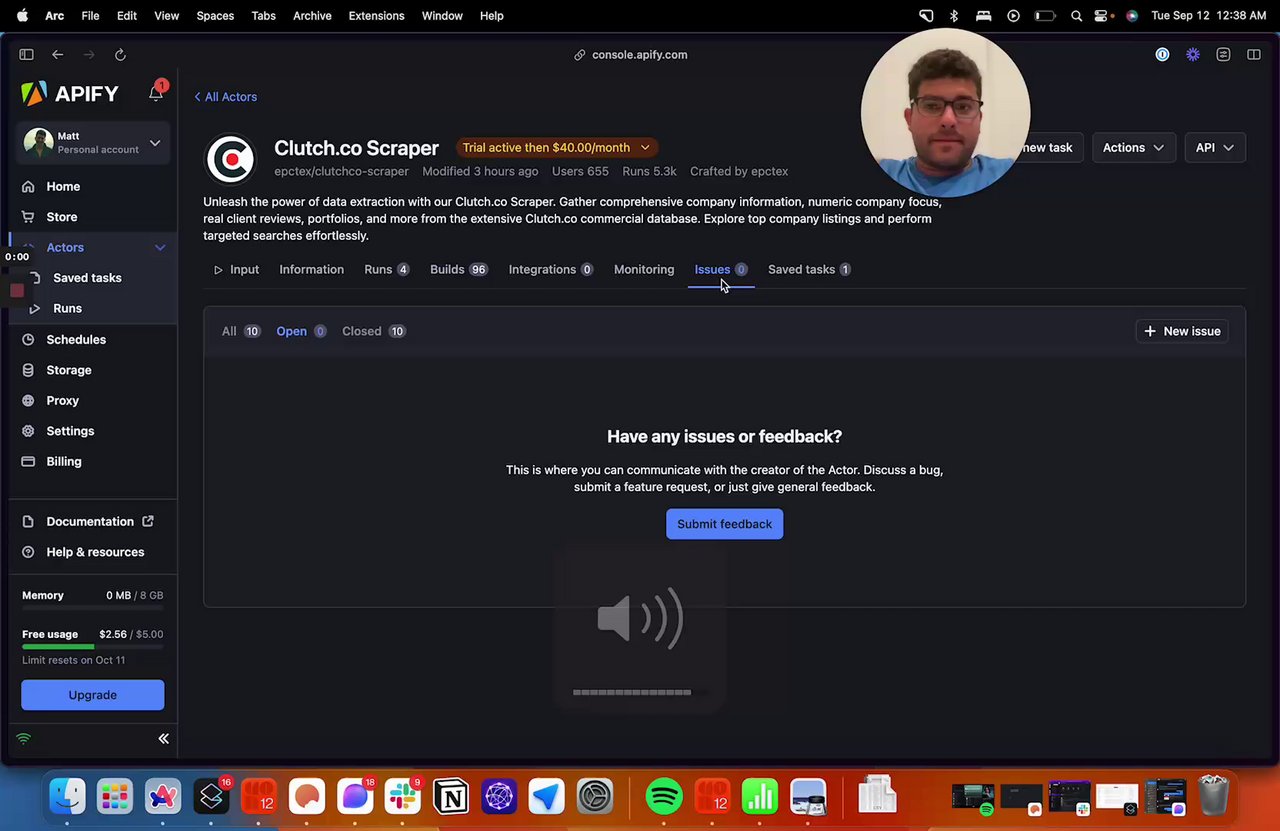Click the split view icon in Arc
Screen dimensions: 1280x831
click(x=1254, y=55)
